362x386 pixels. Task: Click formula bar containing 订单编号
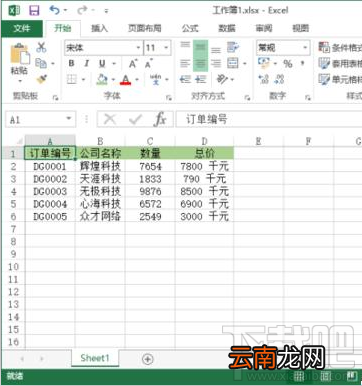click(x=269, y=119)
